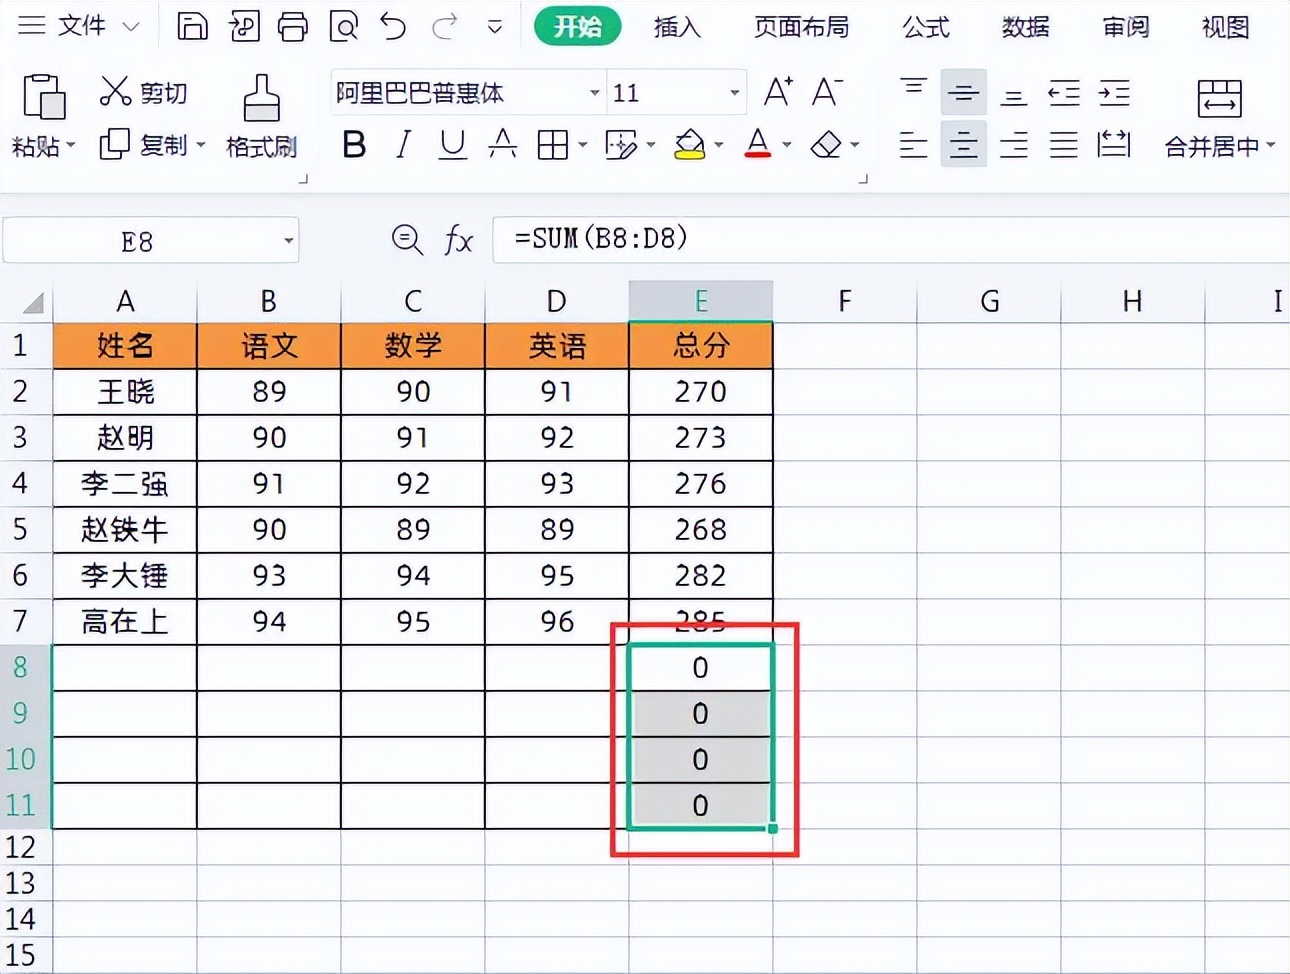This screenshot has width=1290, height=974.
Task: Open the border style dropdown arrow
Action: [582, 145]
